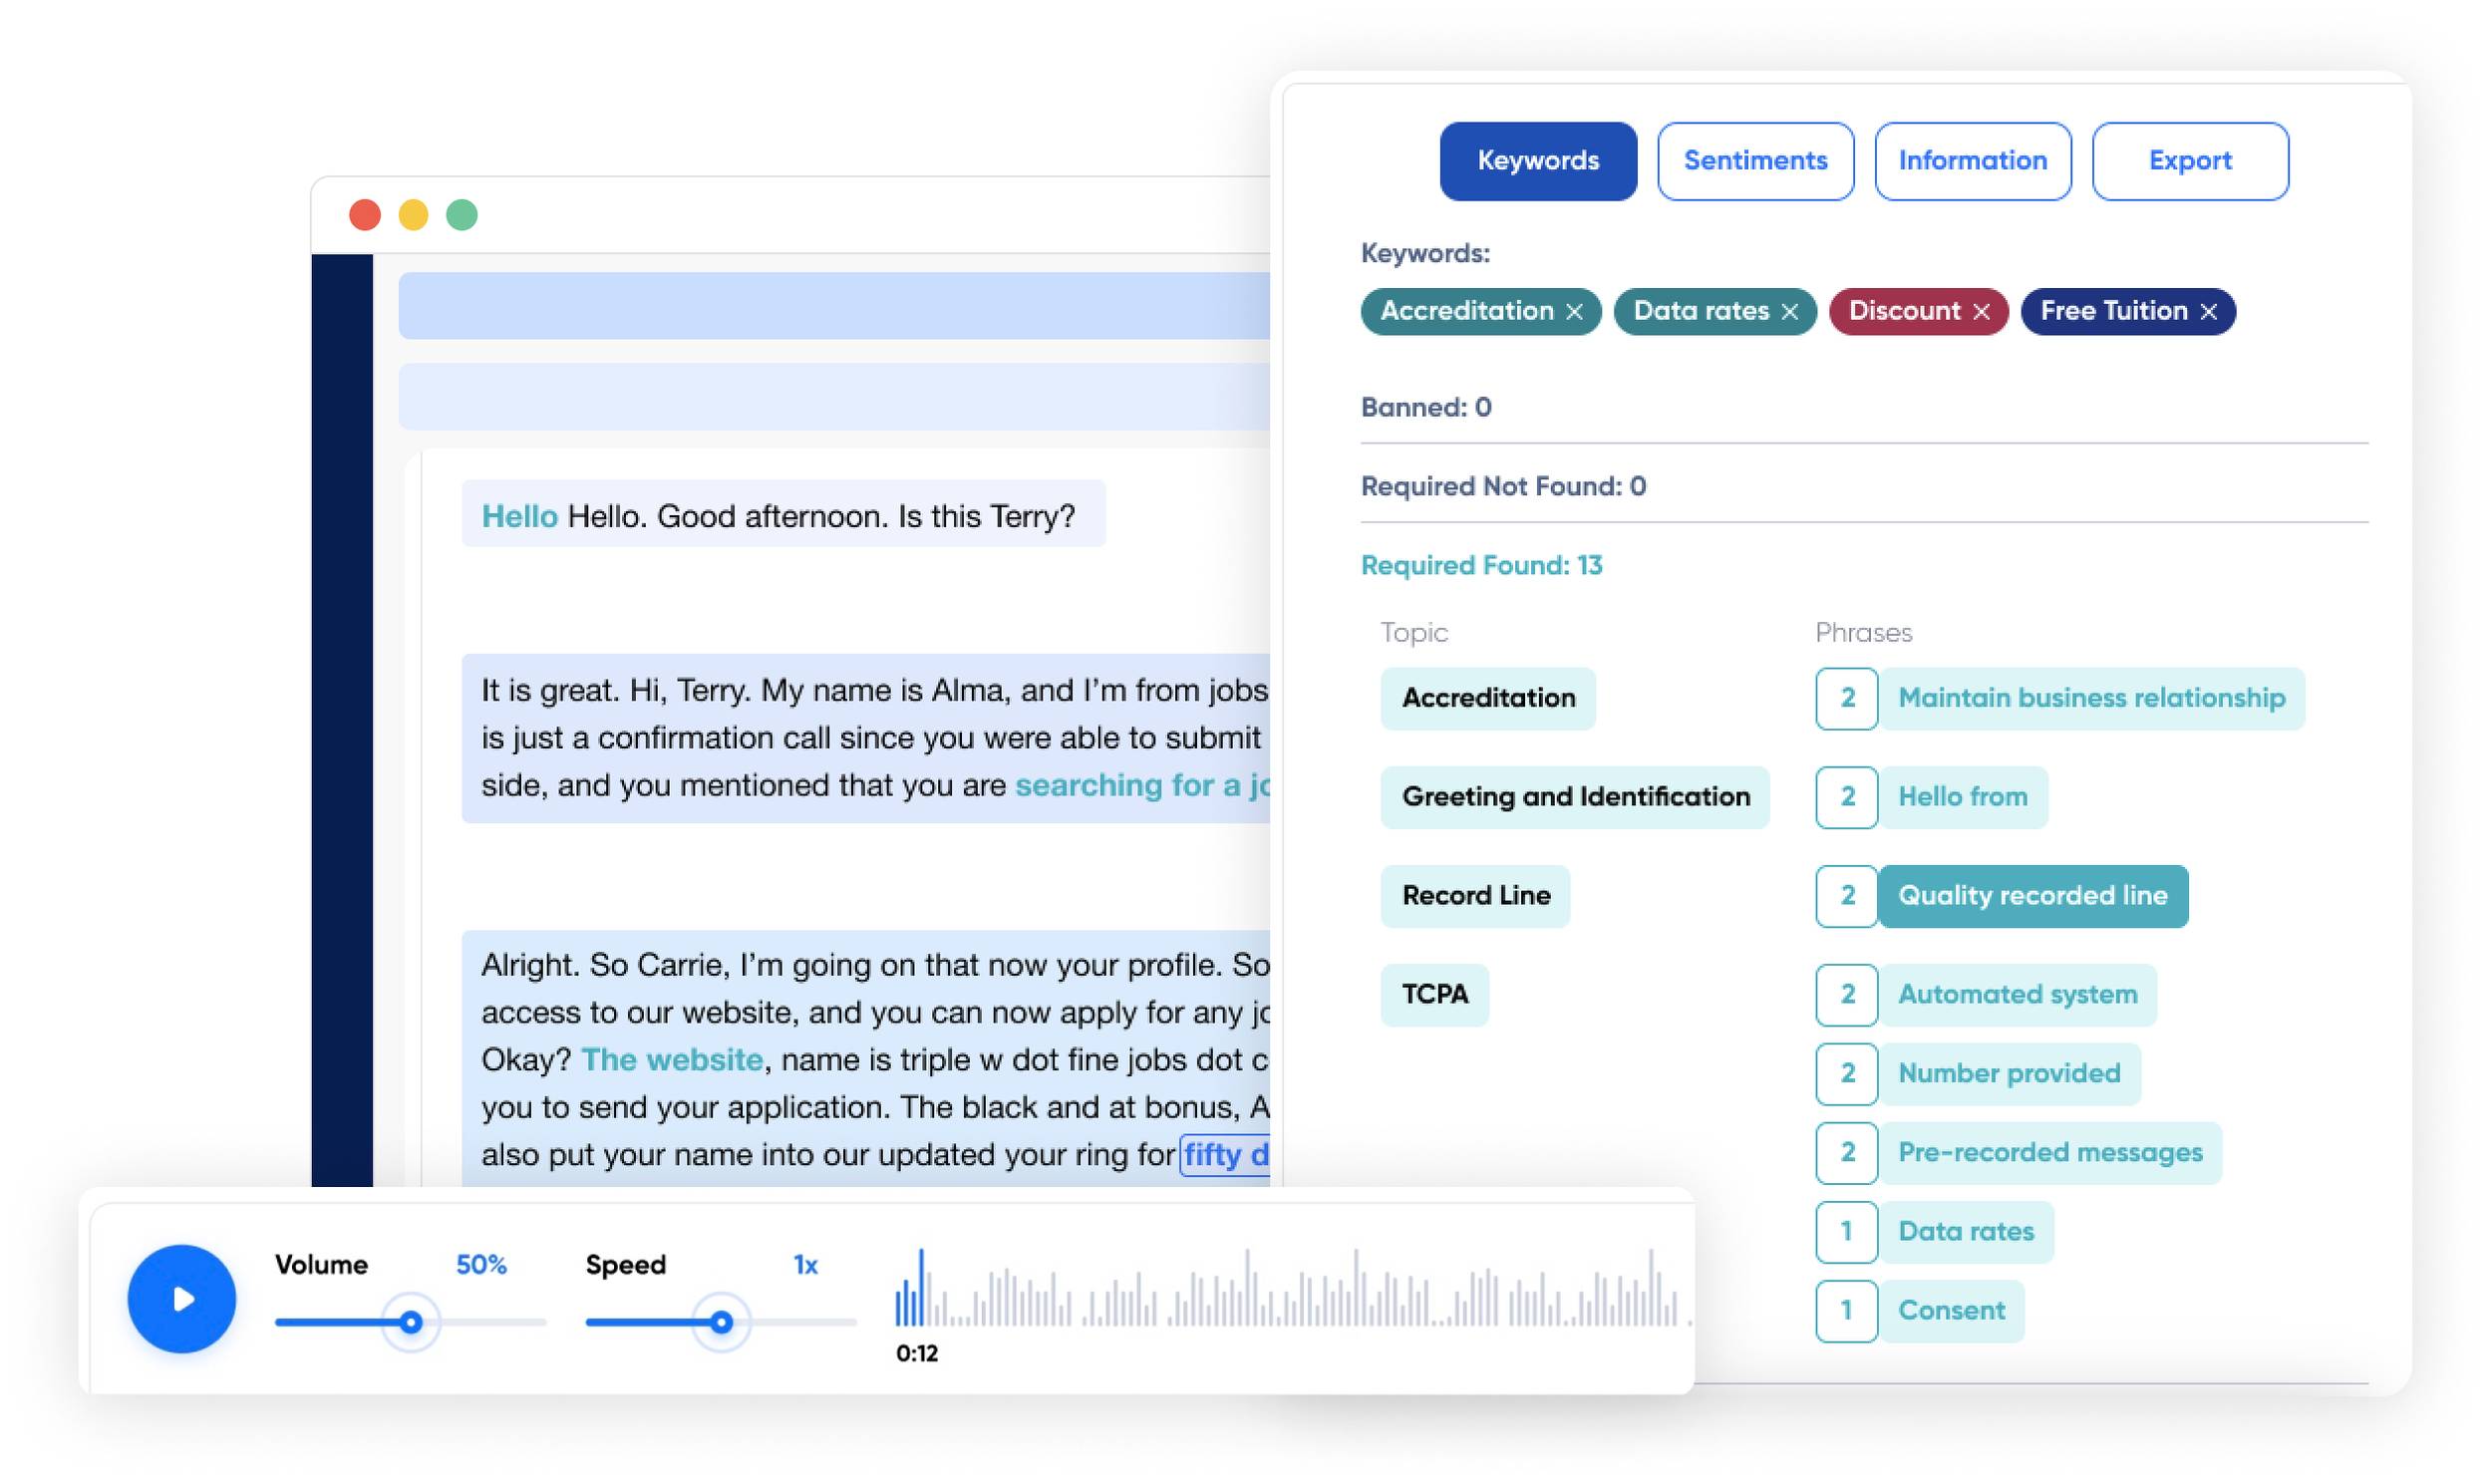2492x1484 pixels.
Task: Select the TCPA topic
Action: click(1434, 995)
